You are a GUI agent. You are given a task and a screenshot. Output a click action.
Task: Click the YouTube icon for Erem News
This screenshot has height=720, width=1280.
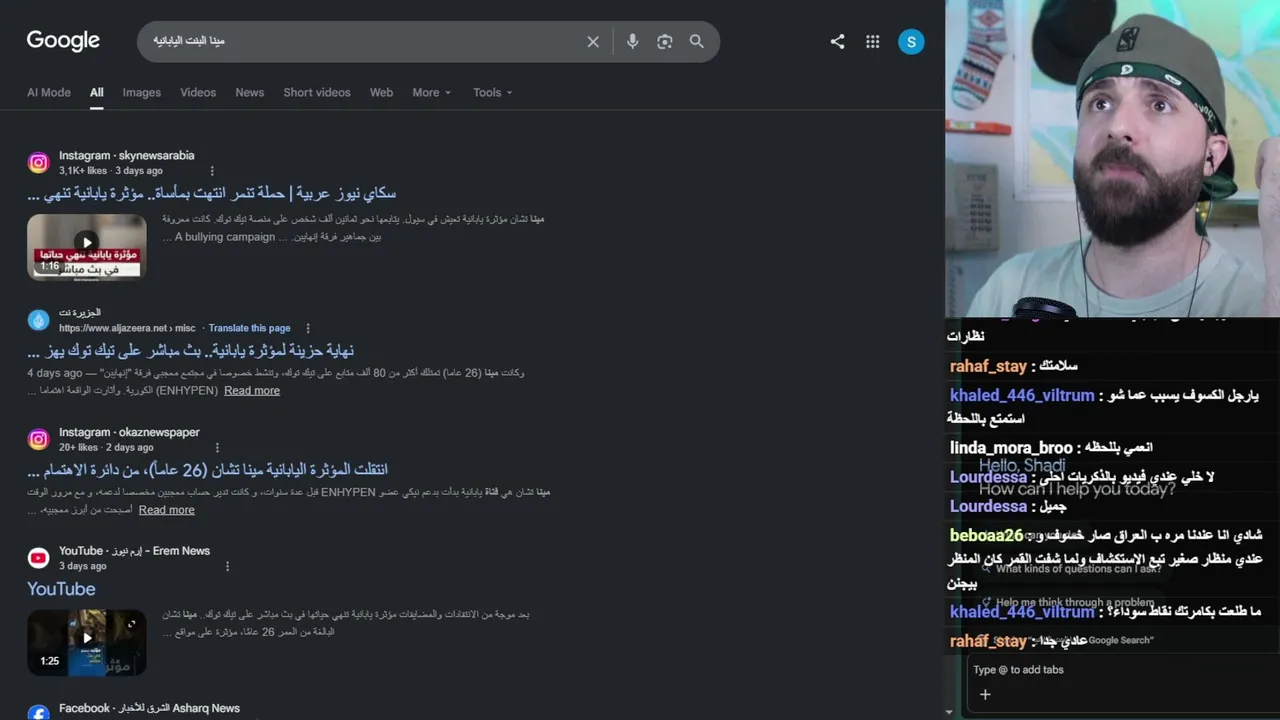(x=38, y=558)
